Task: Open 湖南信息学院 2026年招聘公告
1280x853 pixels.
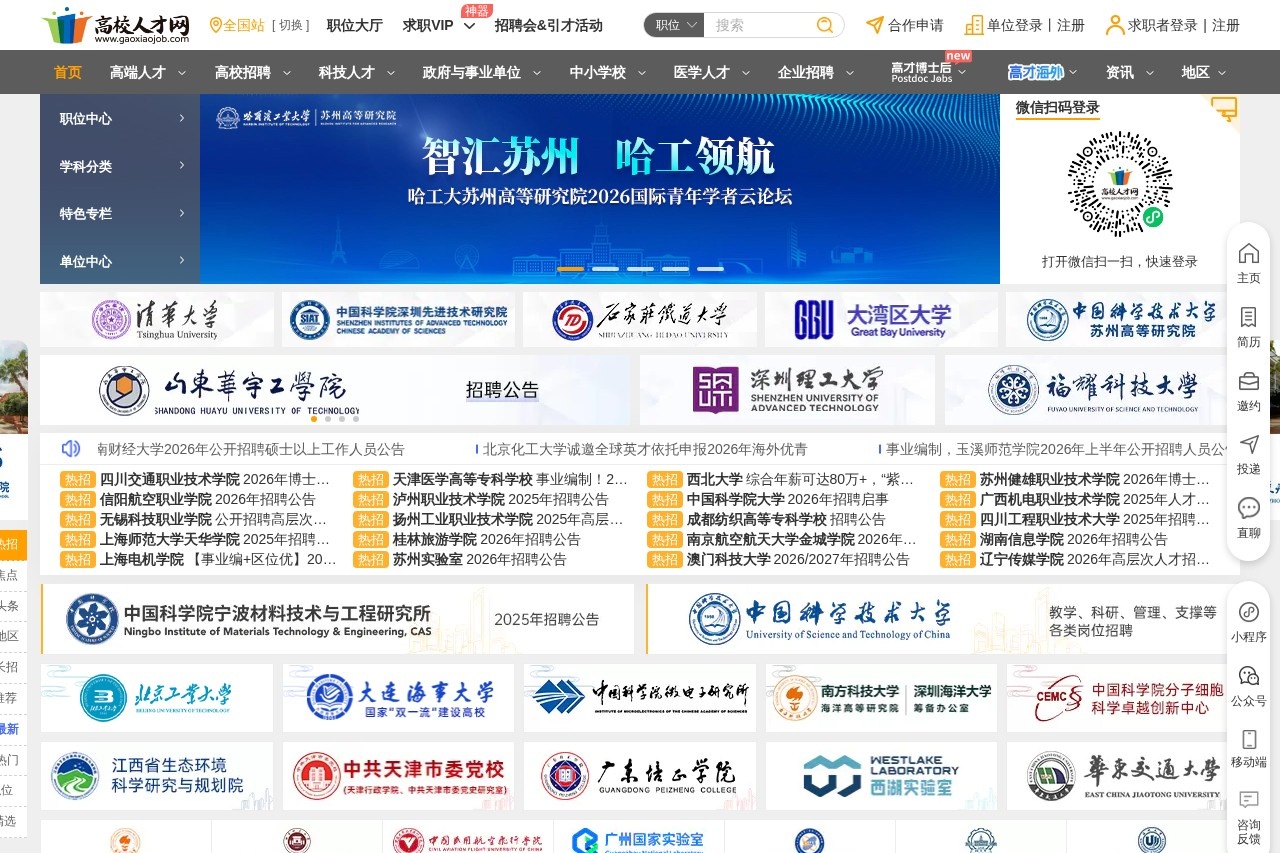Action: coord(1073,539)
